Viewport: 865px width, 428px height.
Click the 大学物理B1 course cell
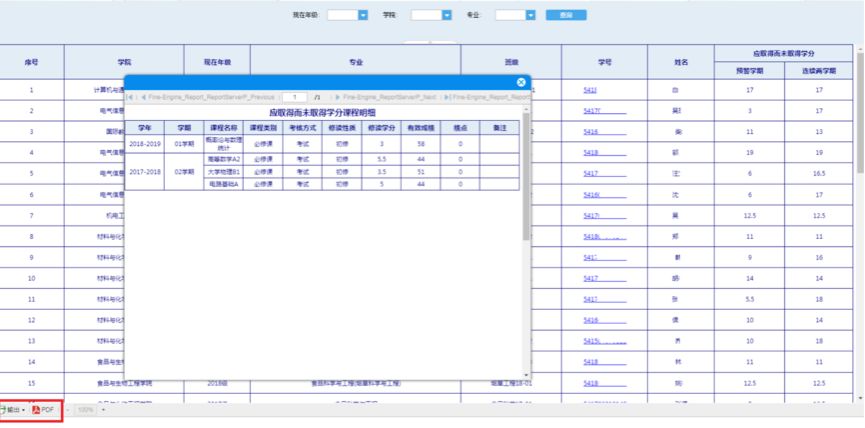pos(223,172)
